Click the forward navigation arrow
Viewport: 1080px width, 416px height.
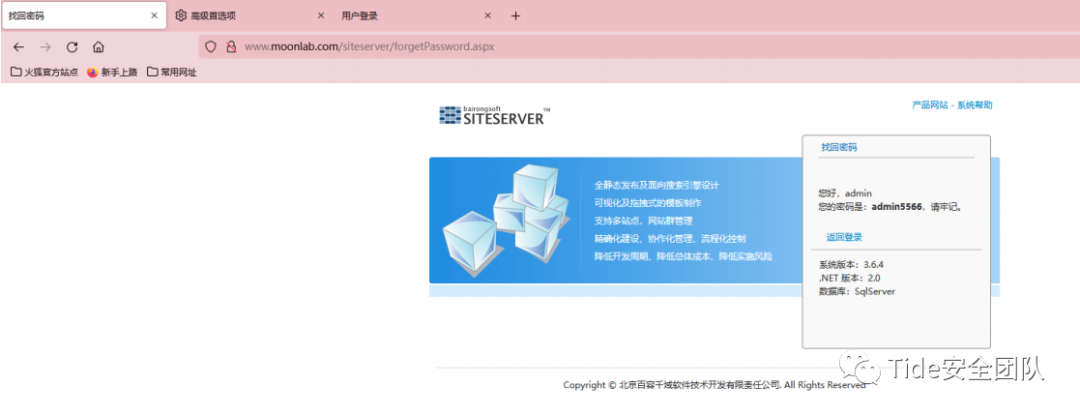pyautogui.click(x=45, y=47)
